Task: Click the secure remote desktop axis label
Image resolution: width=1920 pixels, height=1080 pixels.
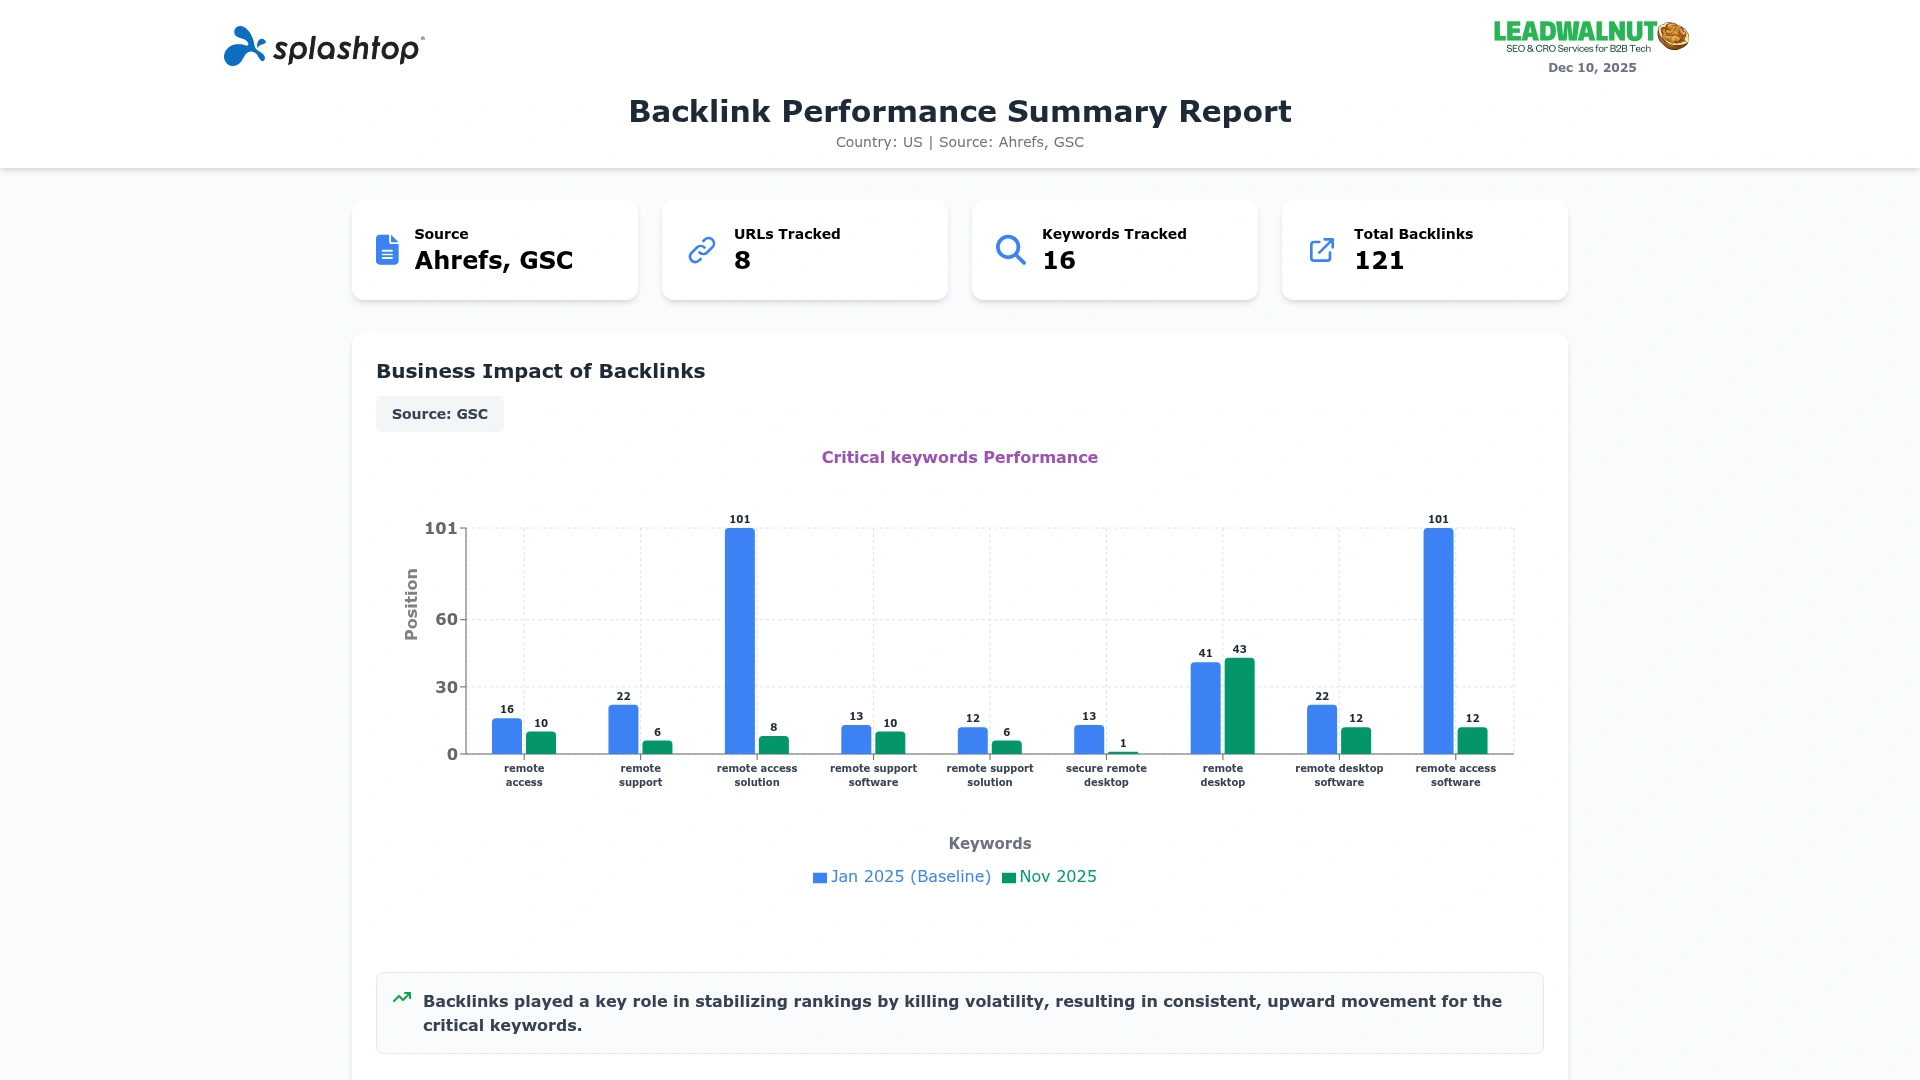Action: pyautogui.click(x=1106, y=776)
